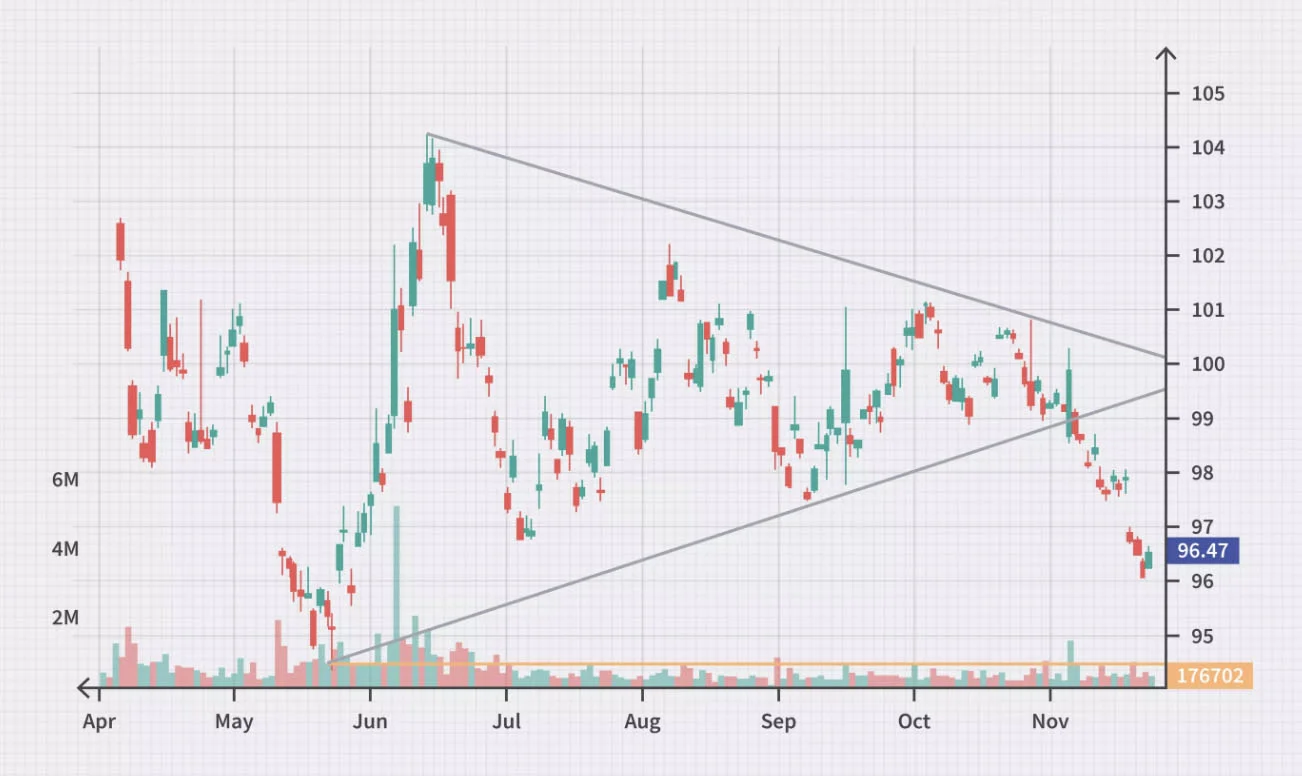Click the 105 price axis label
Screen dimensions: 1302x776
click(x=1208, y=94)
